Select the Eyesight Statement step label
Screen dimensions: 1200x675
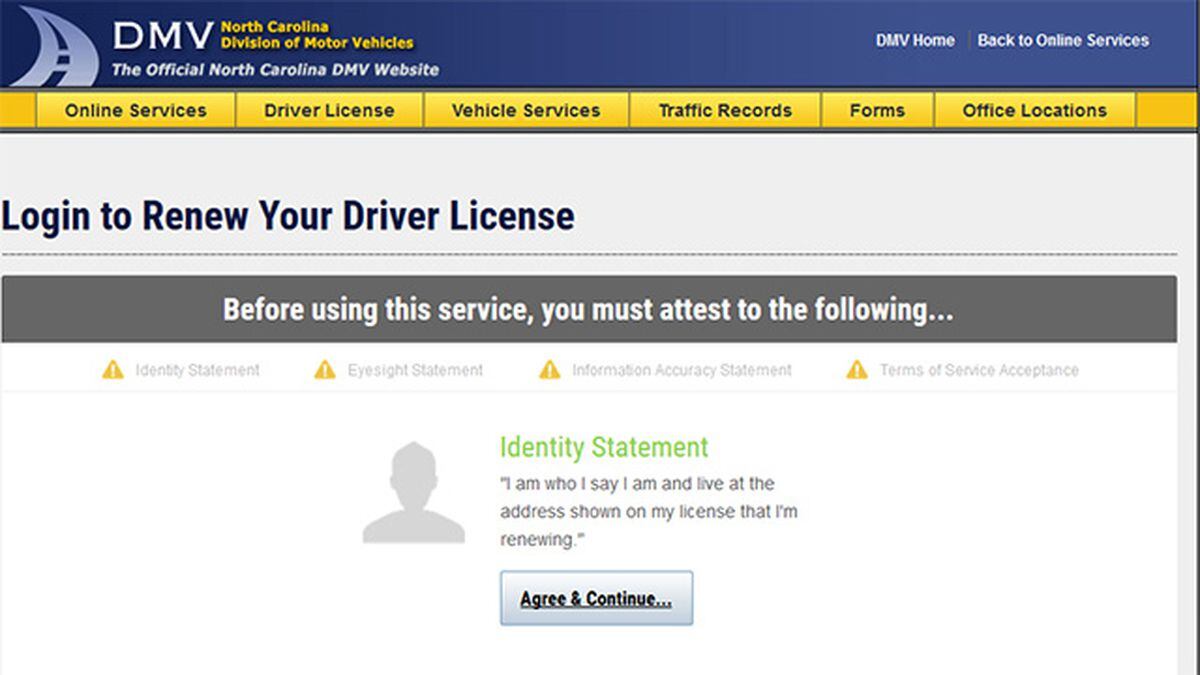coord(415,370)
